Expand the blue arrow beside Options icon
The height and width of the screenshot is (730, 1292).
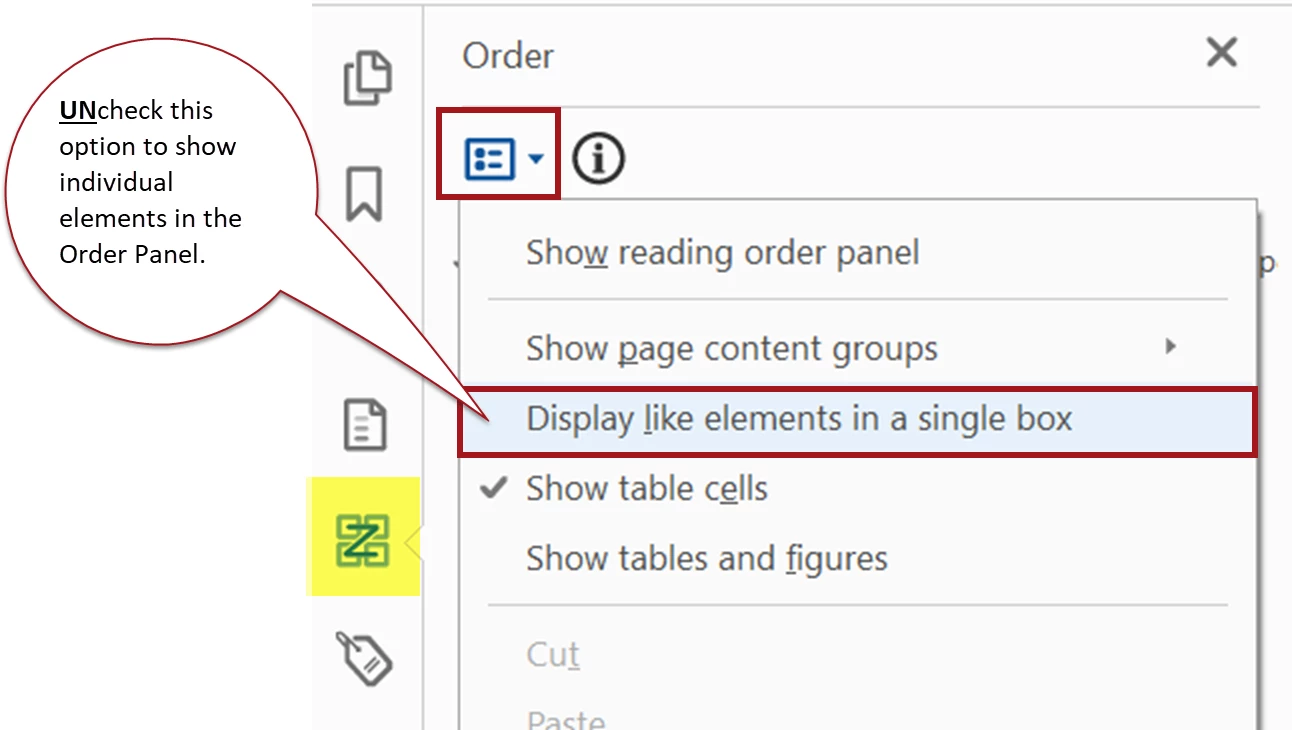[x=537, y=158]
